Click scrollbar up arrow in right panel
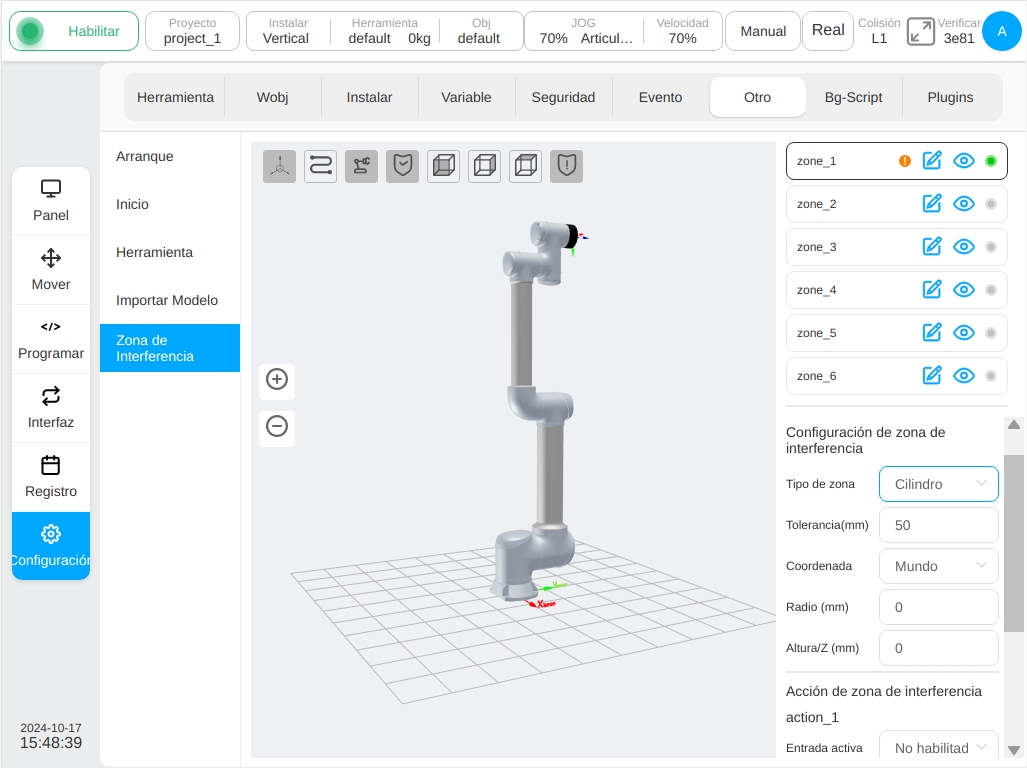 tap(1014, 424)
